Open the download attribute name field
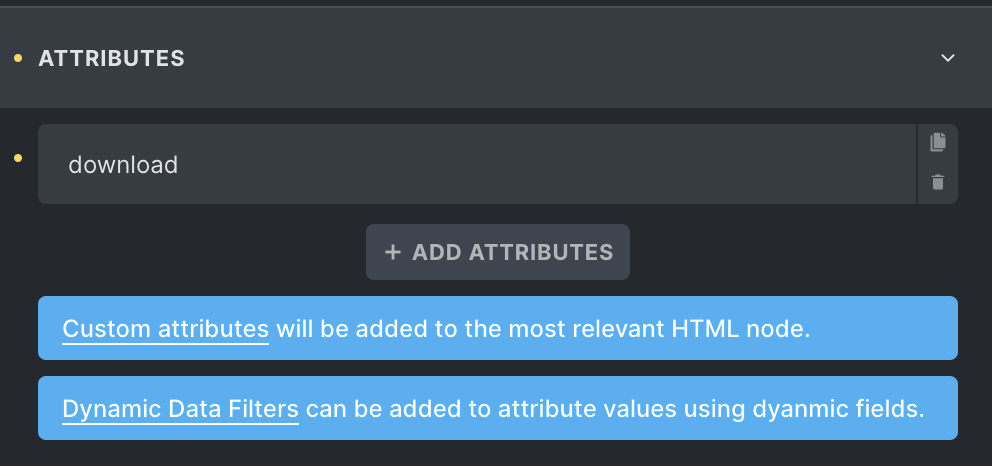This screenshot has height=466, width=992. [477, 164]
